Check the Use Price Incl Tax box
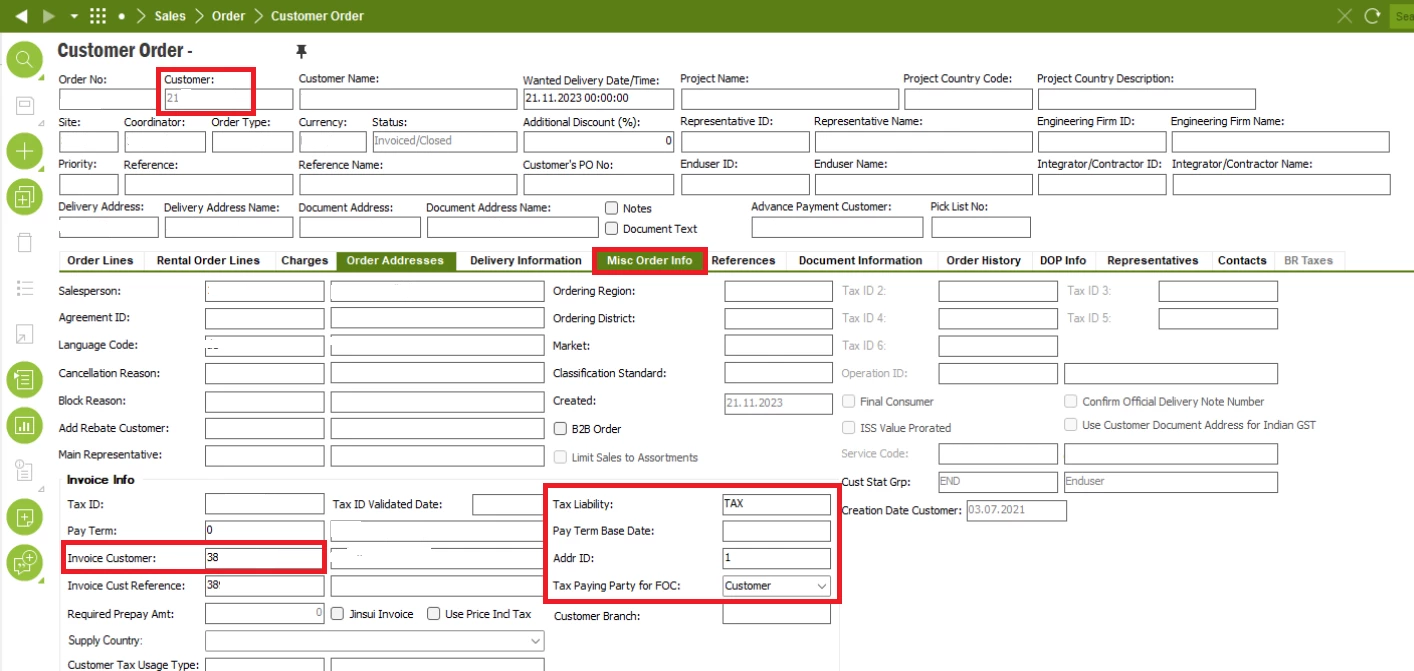Image resolution: width=1414 pixels, height=671 pixels. click(x=433, y=614)
